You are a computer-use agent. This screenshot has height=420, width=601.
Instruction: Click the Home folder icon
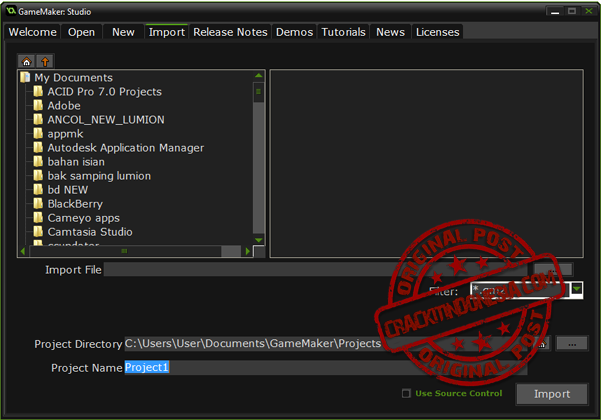(27, 60)
